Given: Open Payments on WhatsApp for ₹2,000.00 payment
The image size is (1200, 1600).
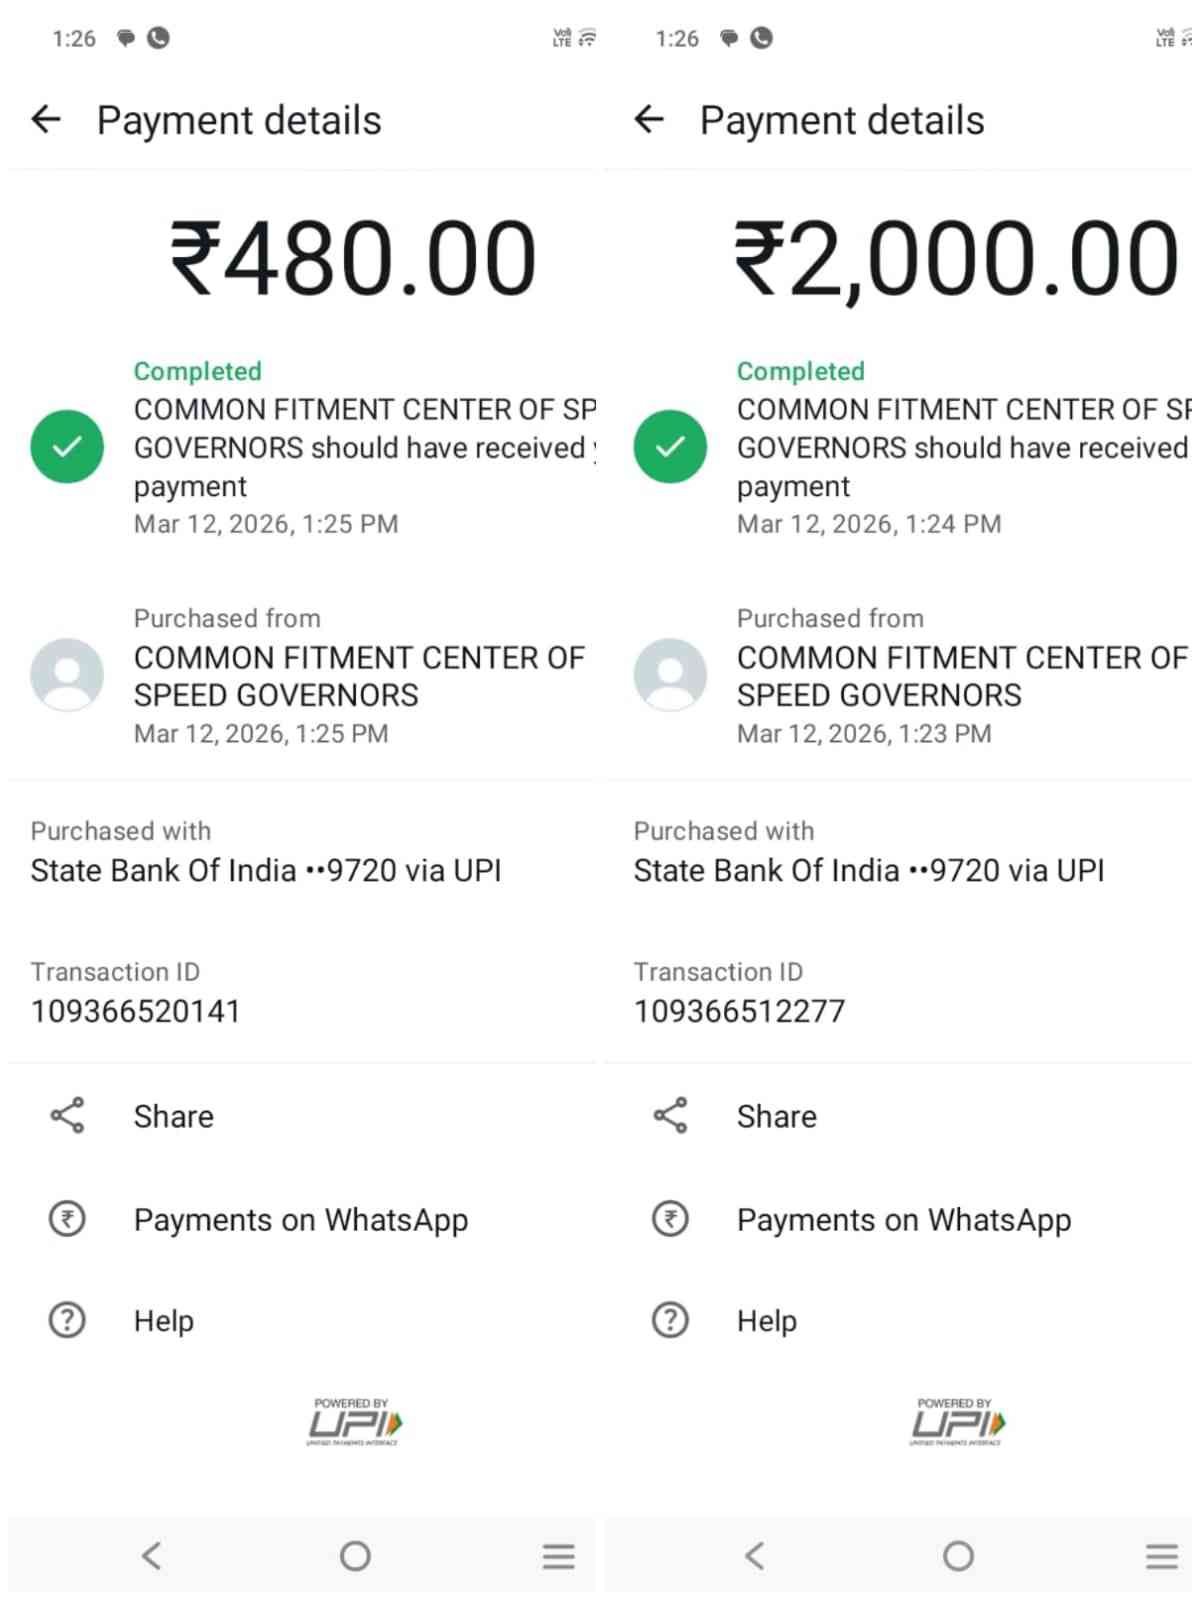Looking at the screenshot, I should [904, 1220].
